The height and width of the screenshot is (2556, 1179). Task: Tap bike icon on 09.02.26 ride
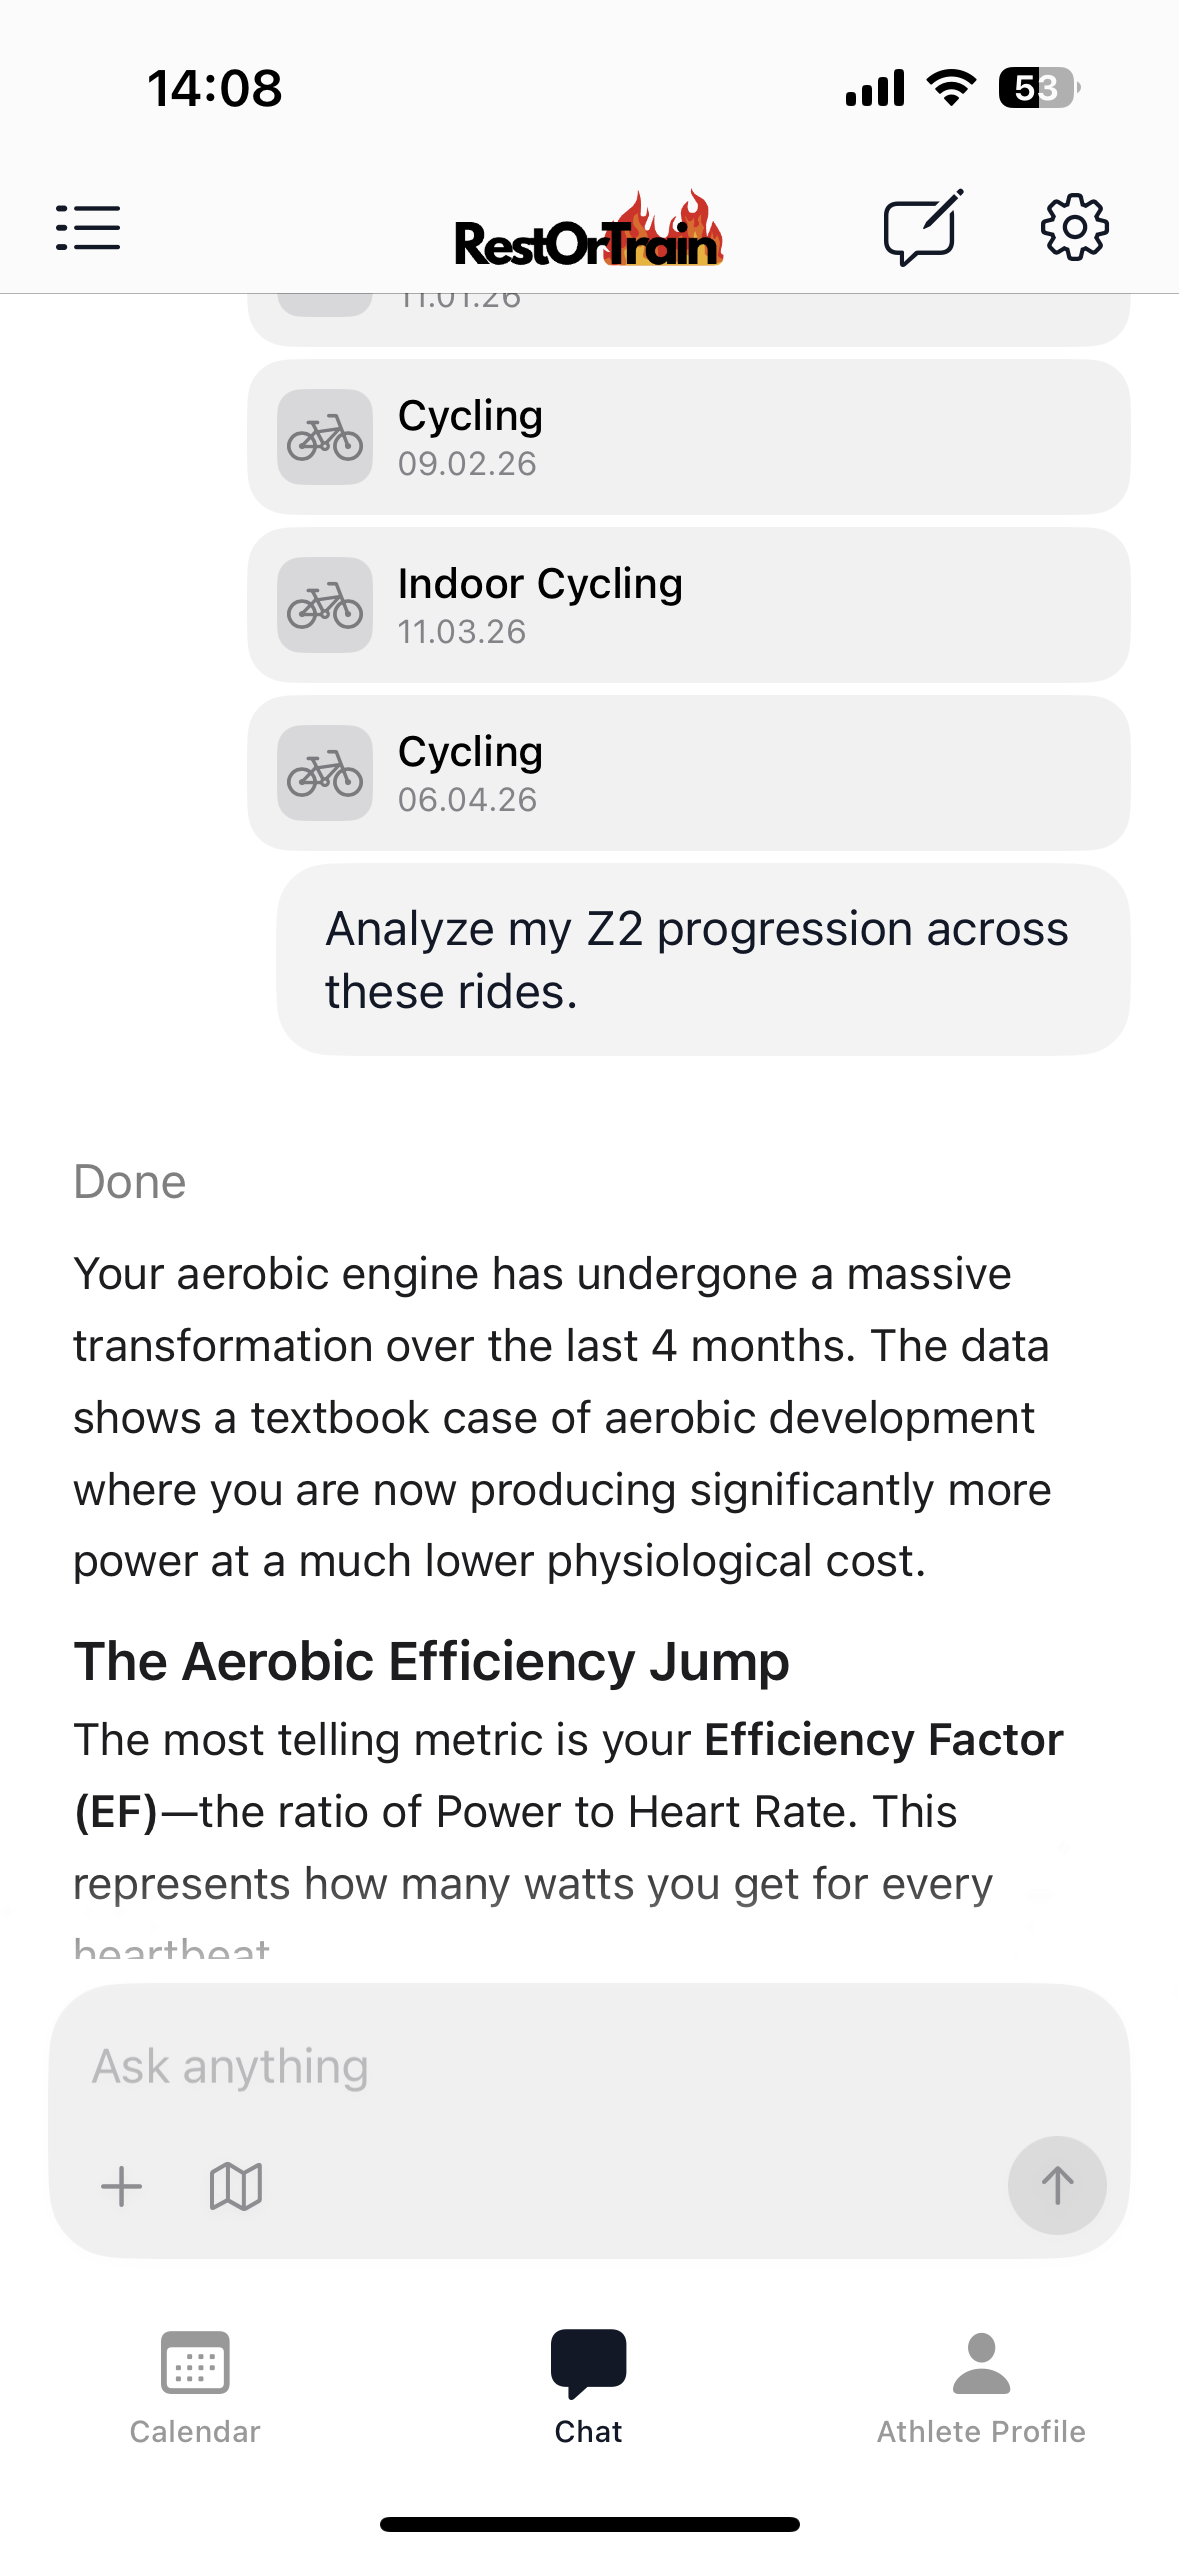[x=325, y=438]
